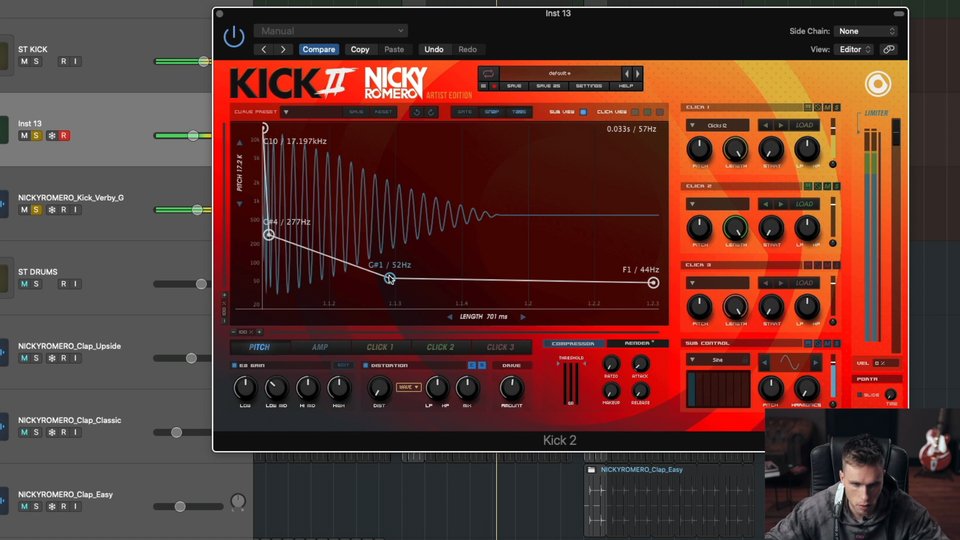Image resolution: width=960 pixels, height=540 pixels.
Task: Switch to the CLICK 1 tab
Action: click(380, 347)
